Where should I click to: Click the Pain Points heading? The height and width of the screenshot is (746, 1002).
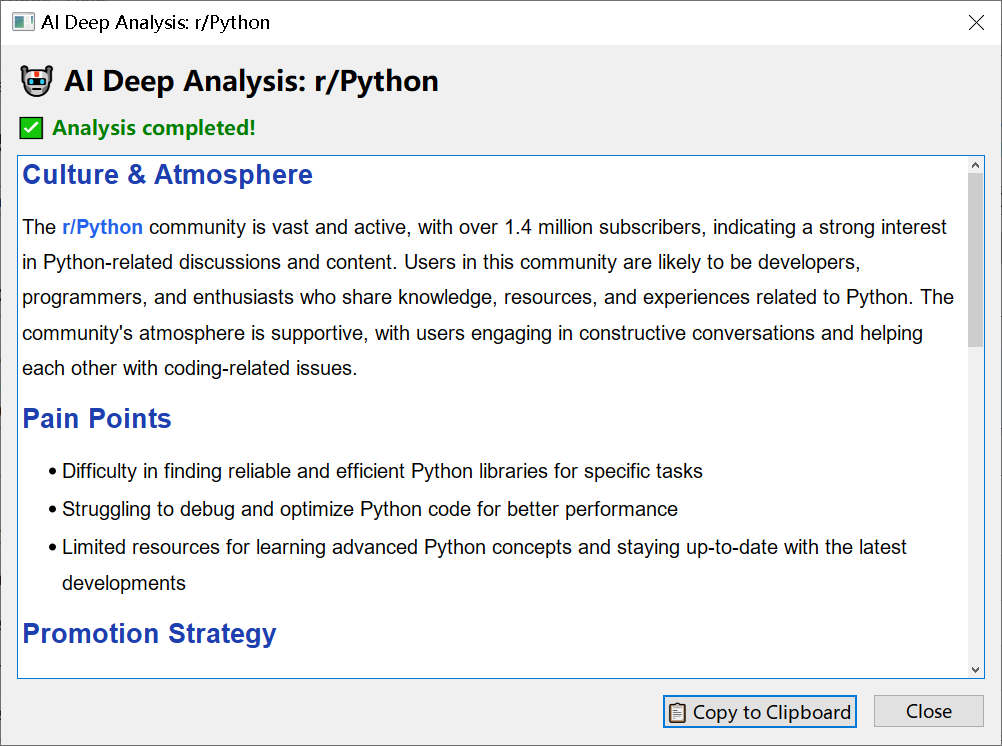tap(97, 418)
